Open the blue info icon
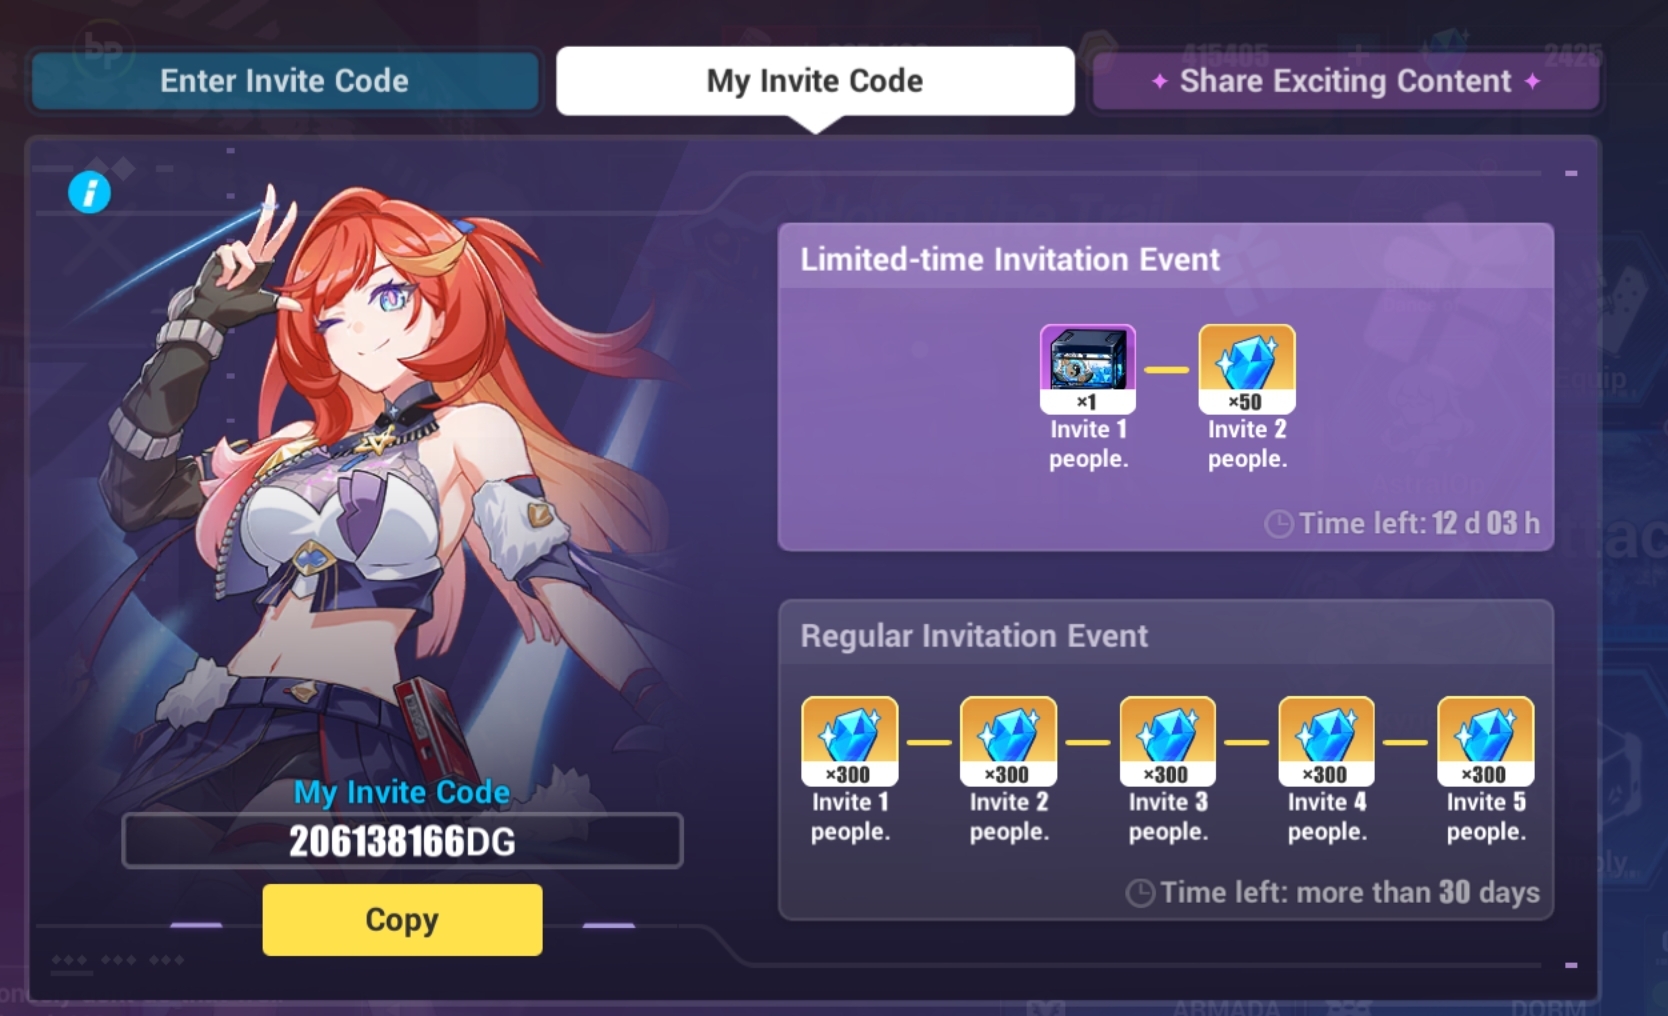Viewport: 1668px width, 1016px height. coord(89,192)
